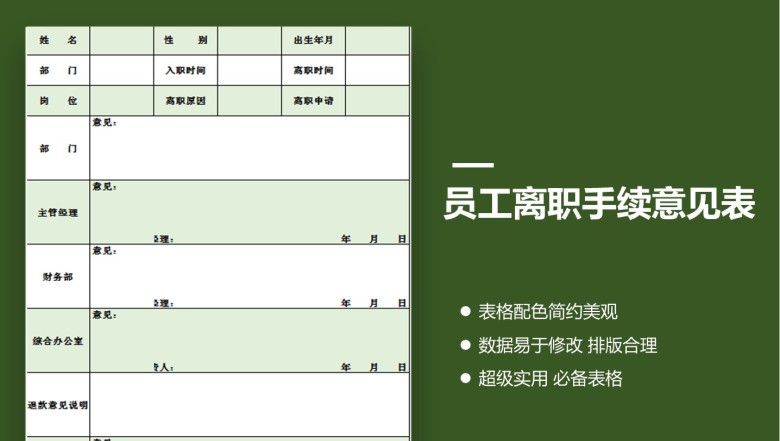Click the 年 月 日 date in the 主管经理 row
This screenshot has width=780, height=441.
tap(374, 239)
